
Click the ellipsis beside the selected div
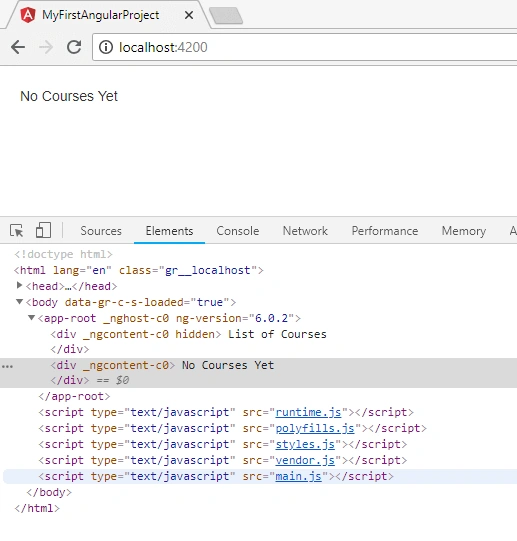[x=8, y=366]
